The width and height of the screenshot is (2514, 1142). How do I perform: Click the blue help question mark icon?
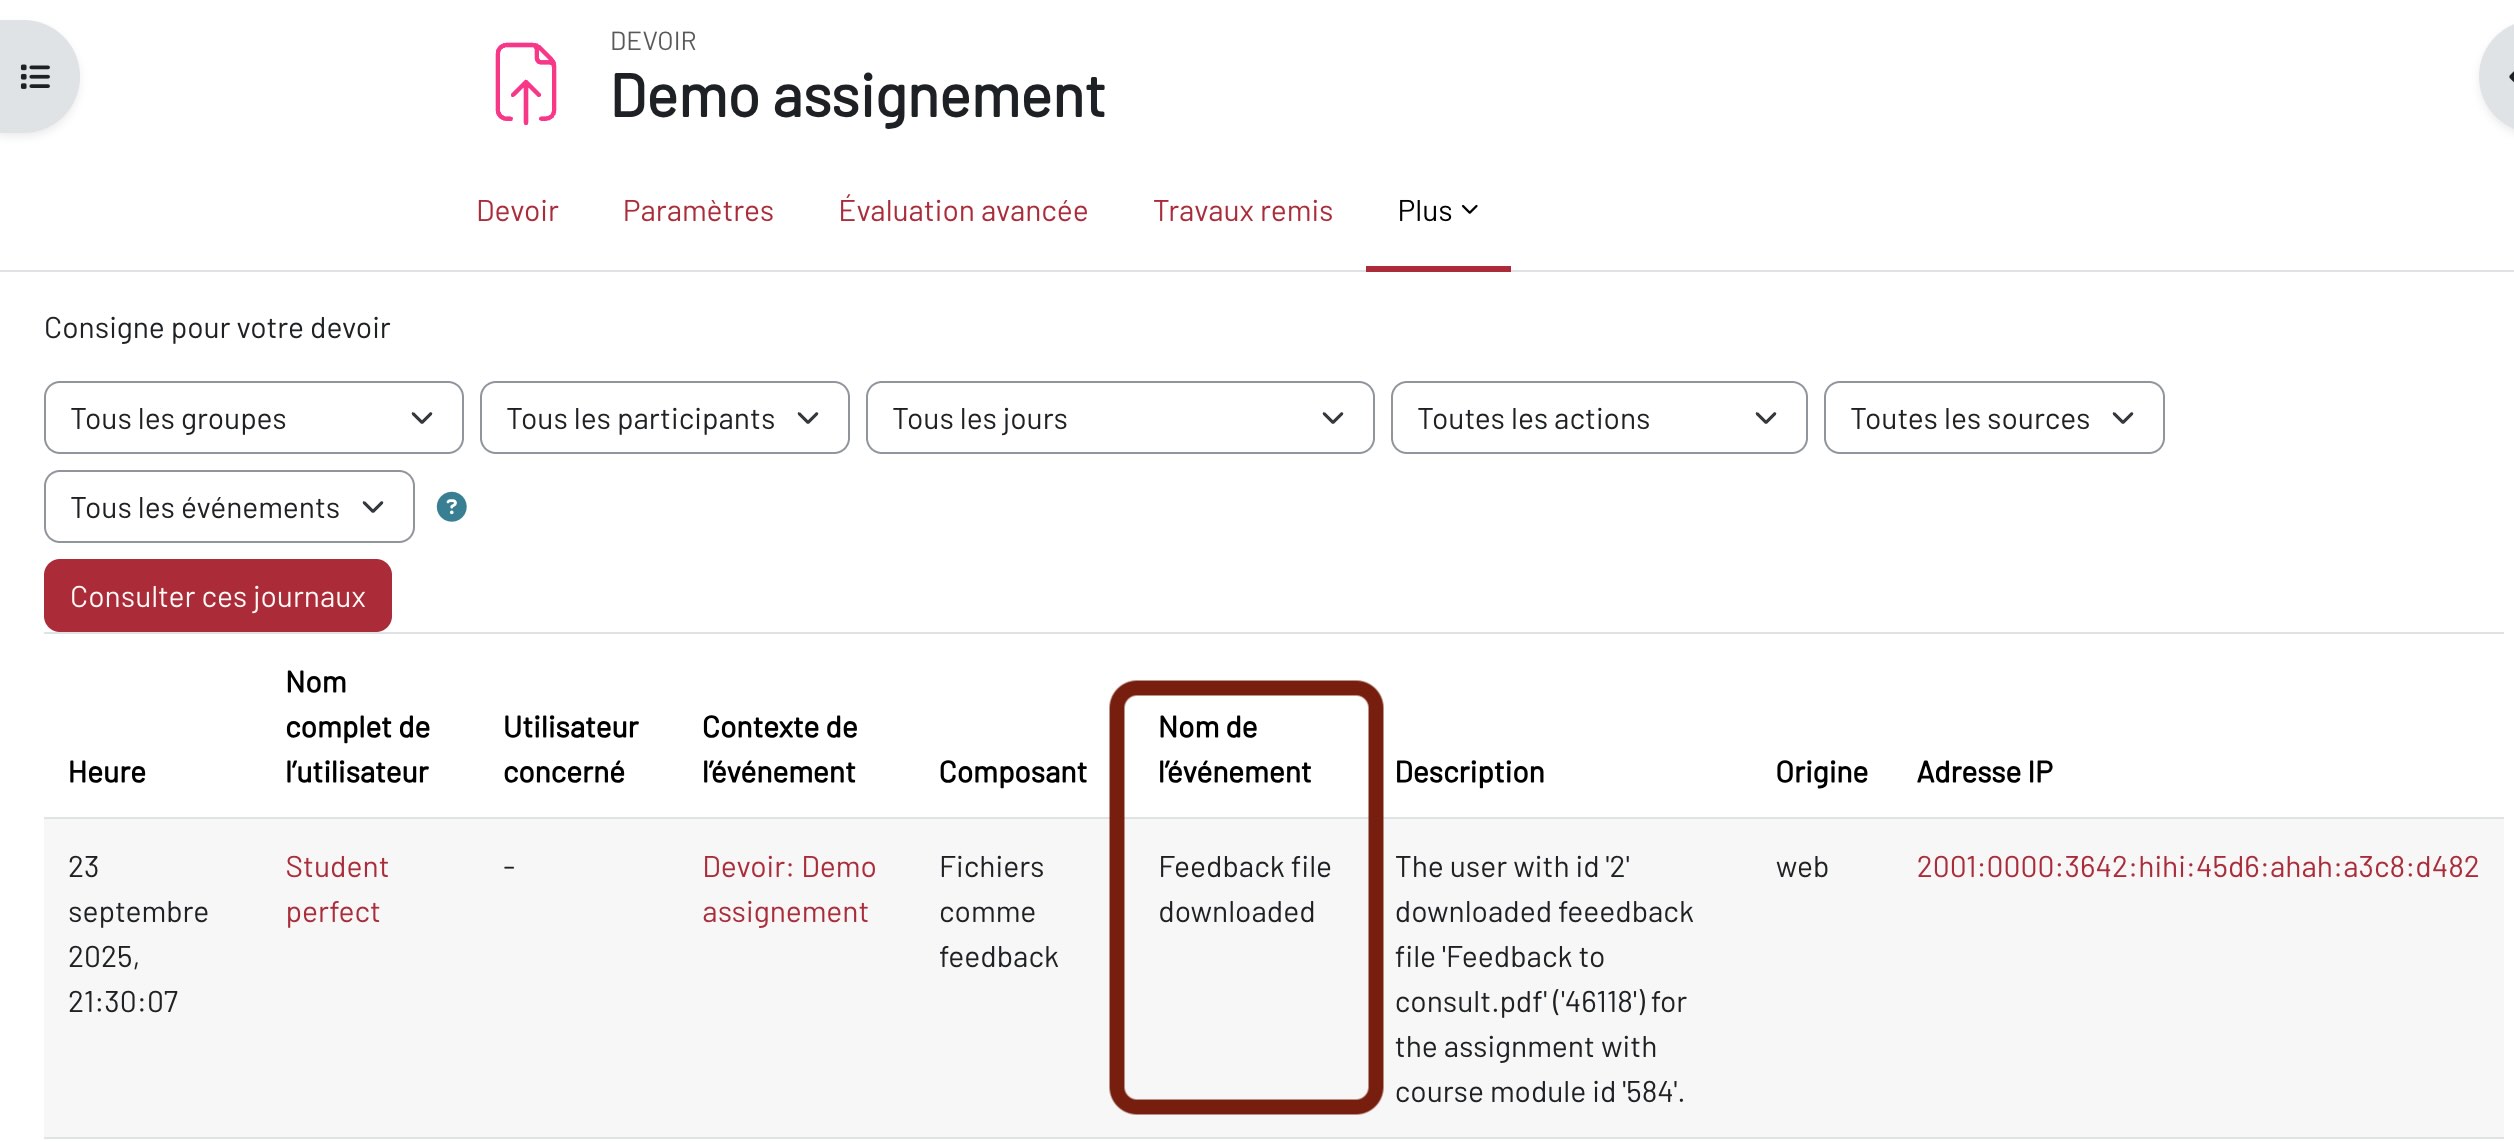click(x=452, y=508)
